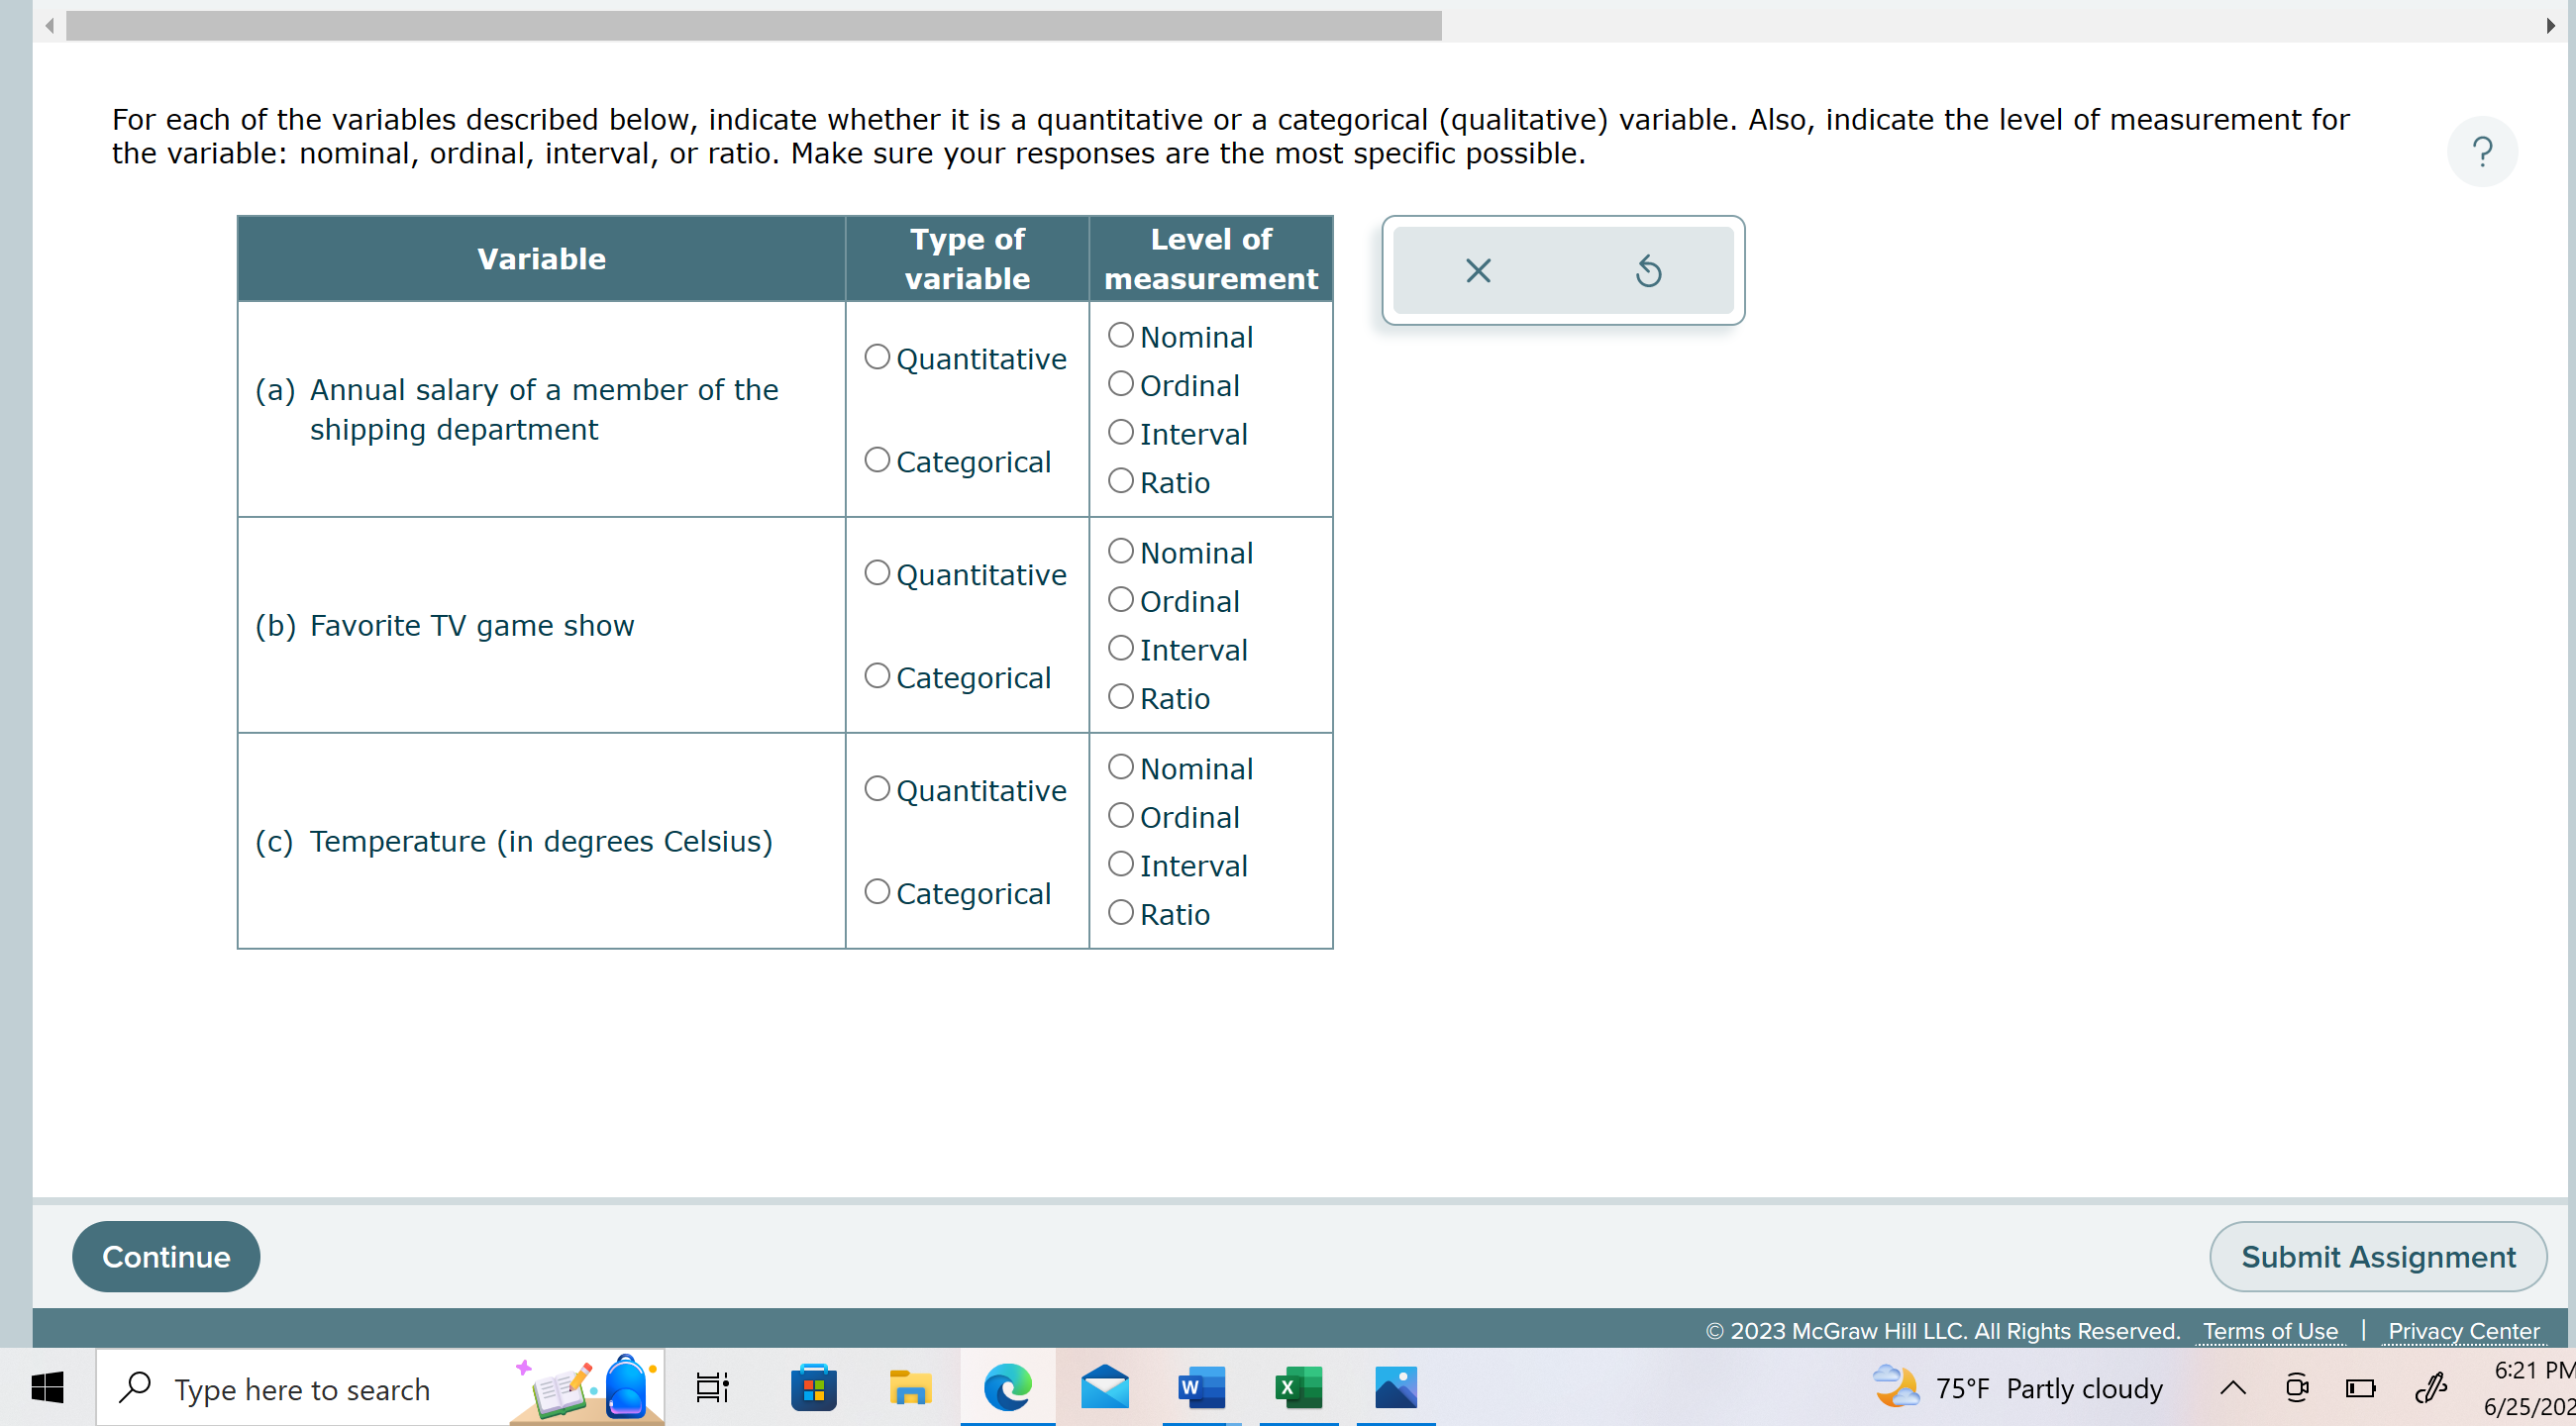2576x1426 pixels.
Task: Open the Mail app from the taskbar
Action: (1104, 1388)
